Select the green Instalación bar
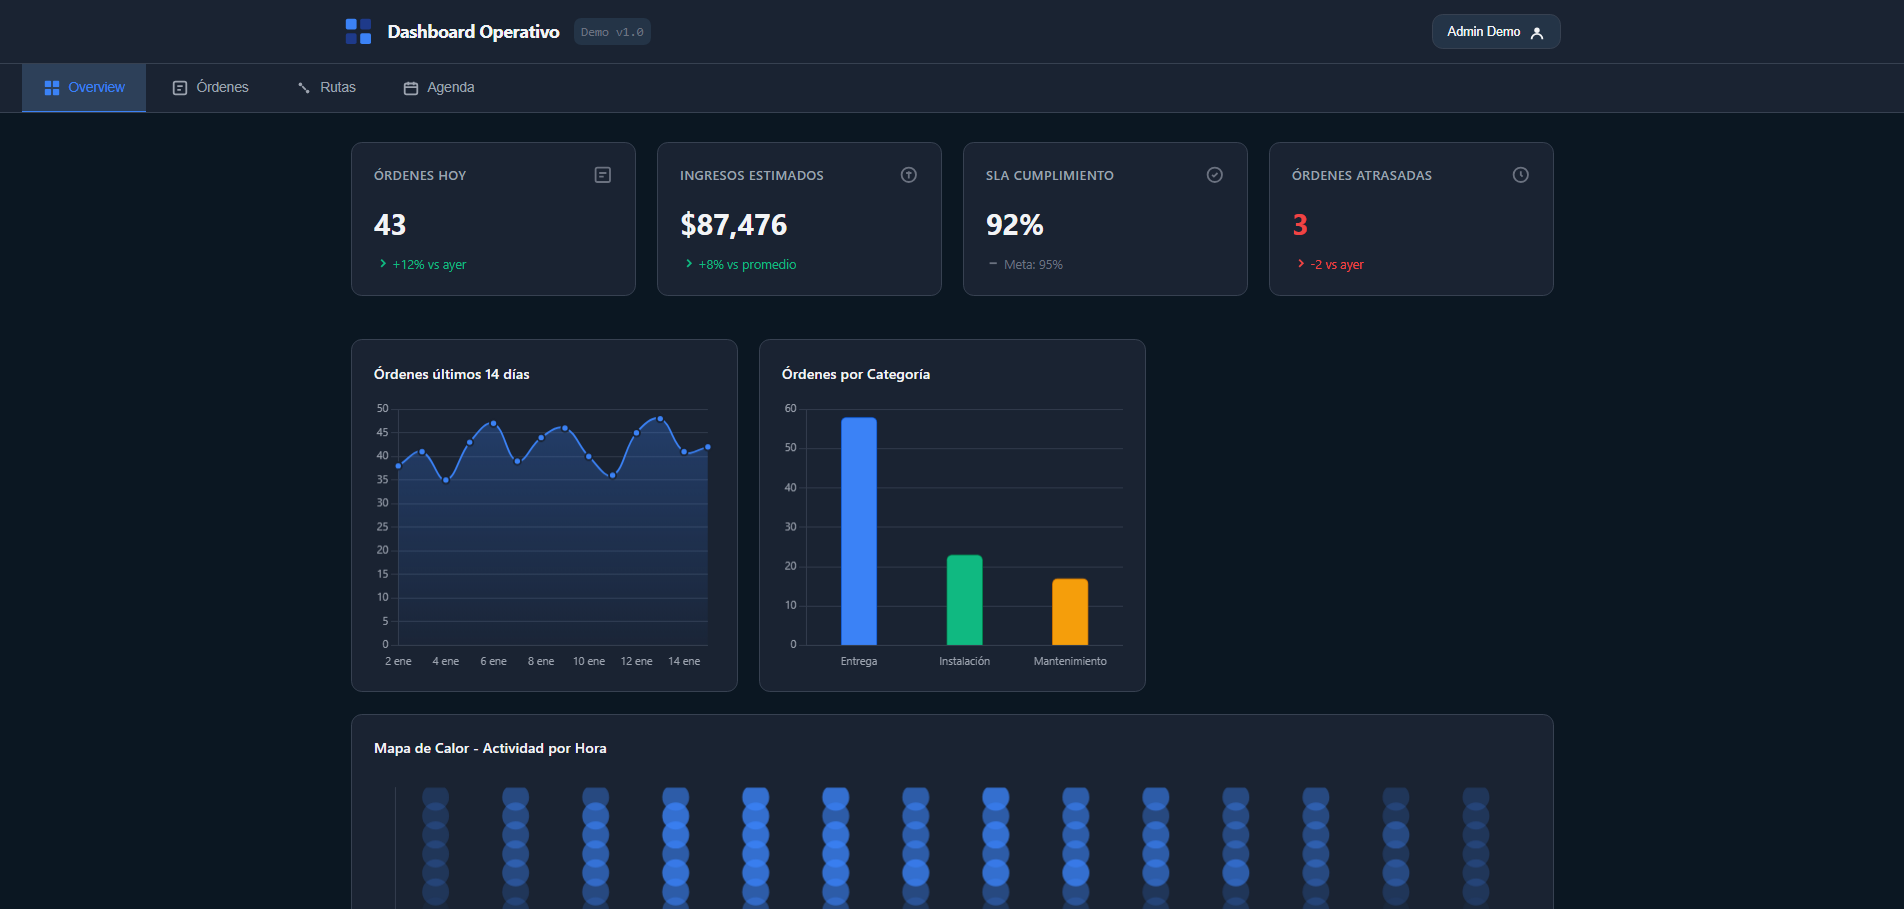 964,600
